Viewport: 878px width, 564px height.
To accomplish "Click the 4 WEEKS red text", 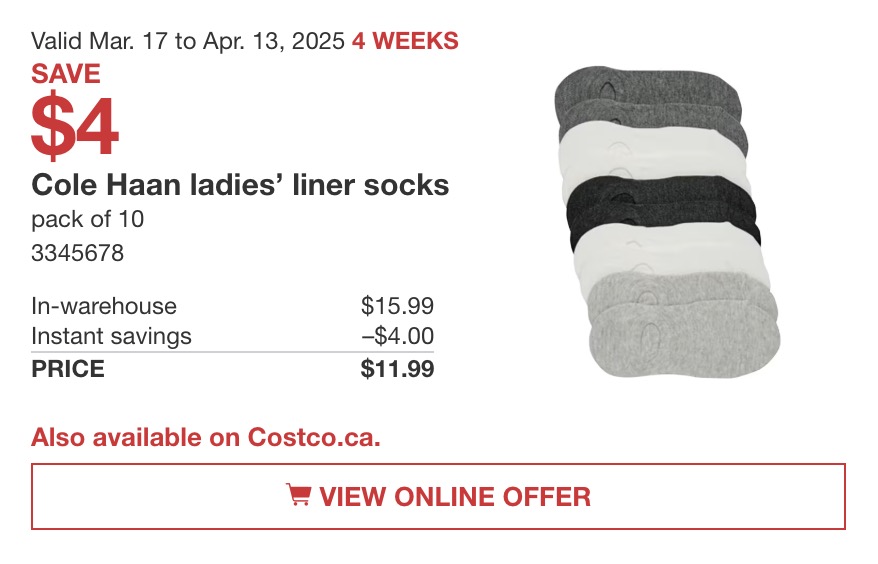I will [405, 41].
